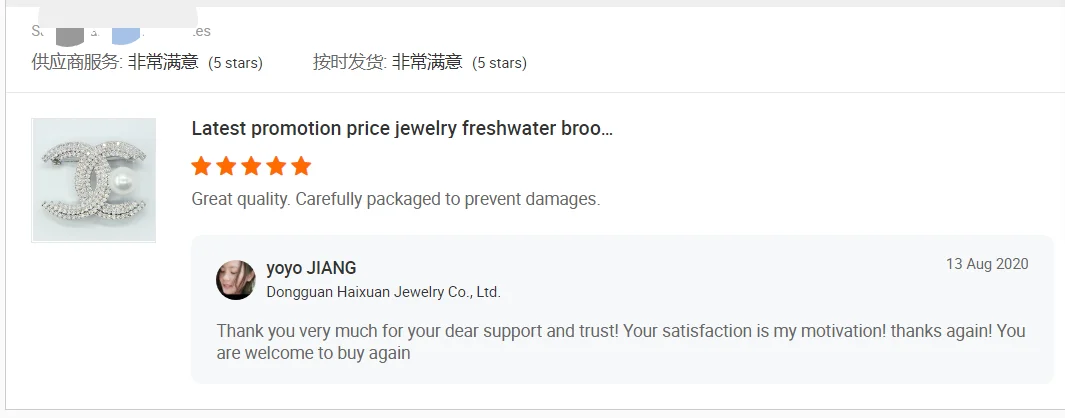
Task: Click the gray blurred square at top
Action: pyautogui.click(x=69, y=31)
